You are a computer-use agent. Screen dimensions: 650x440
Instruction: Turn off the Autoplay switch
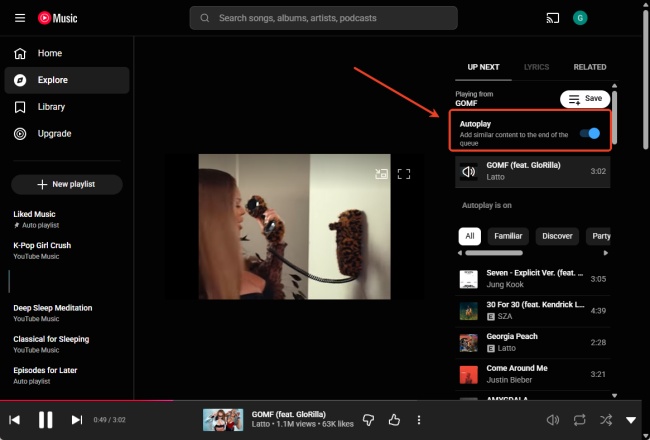589,133
